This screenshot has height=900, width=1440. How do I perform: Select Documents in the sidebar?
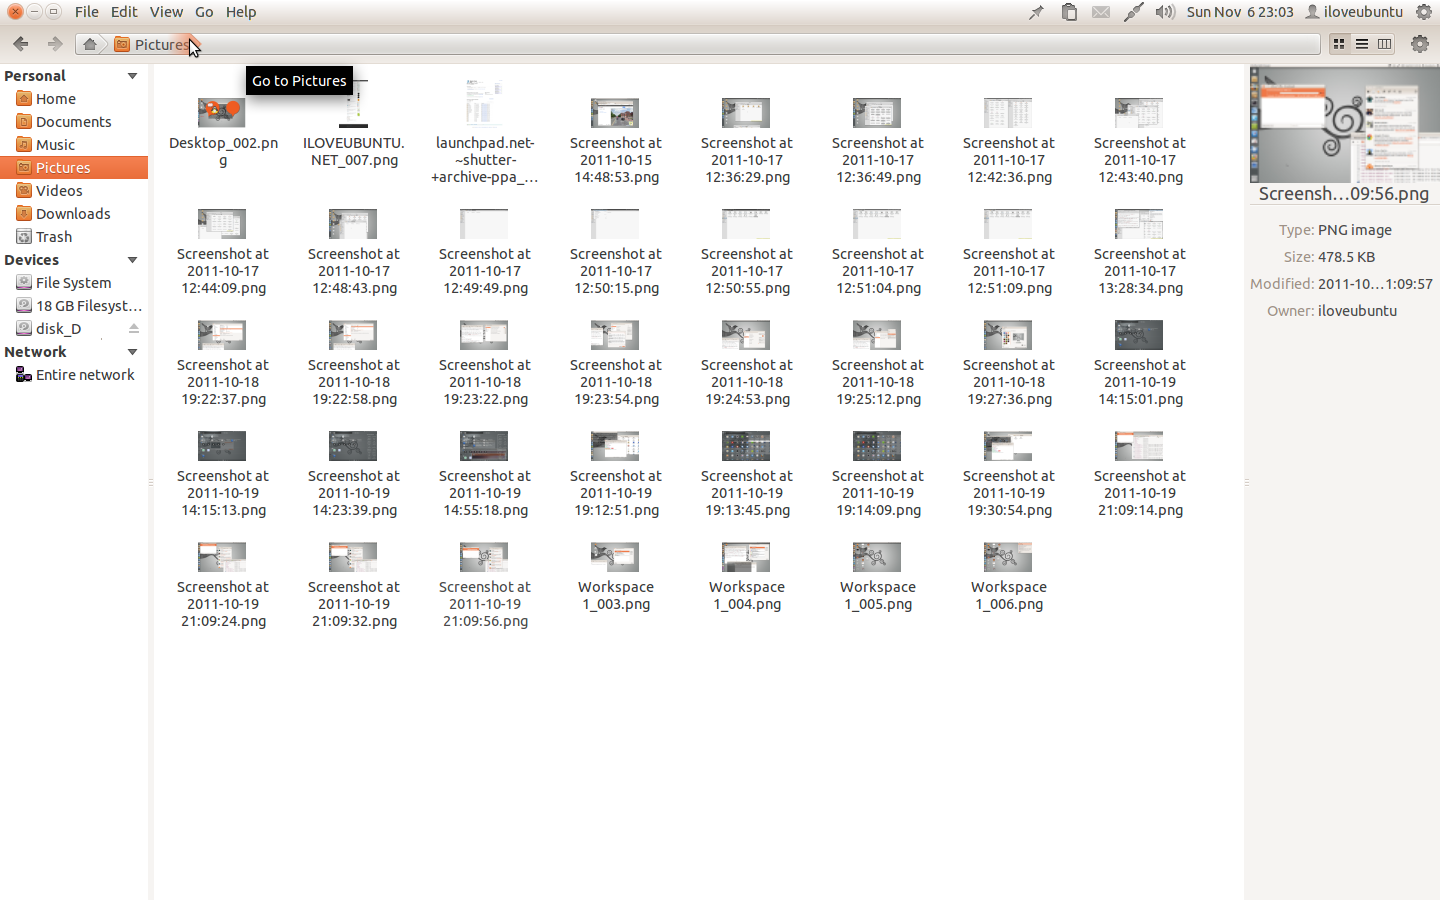[x=74, y=122]
